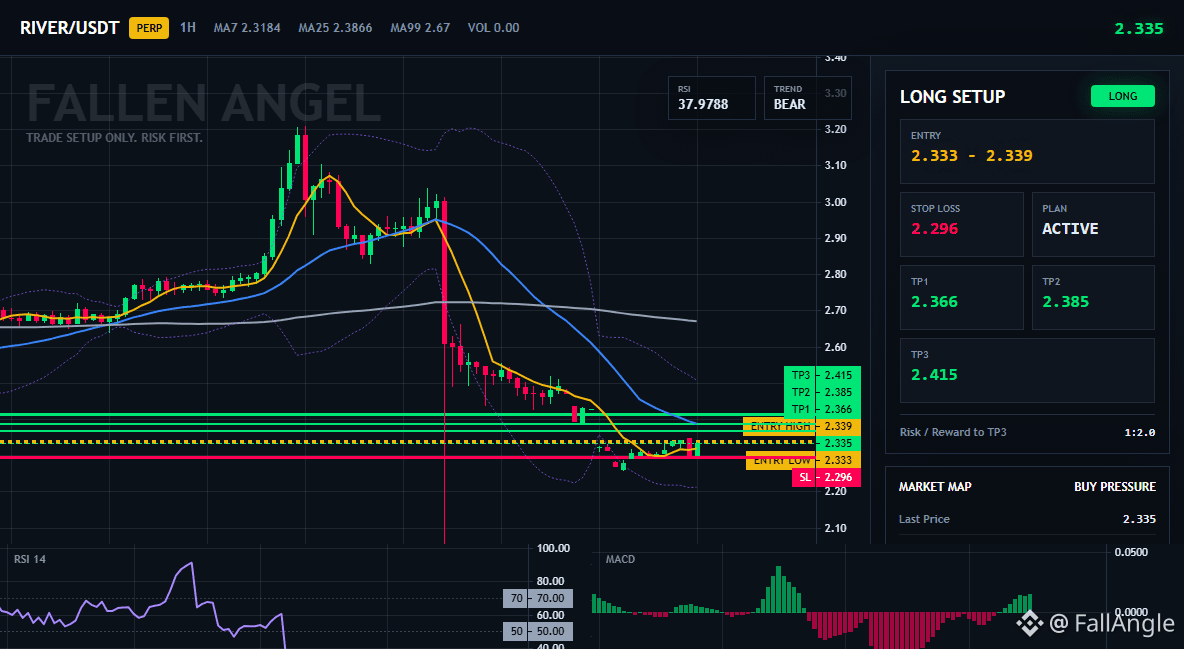Click the TP3 2.415 chart price tag
Screen dimensions: 1184x649
tap(822, 375)
